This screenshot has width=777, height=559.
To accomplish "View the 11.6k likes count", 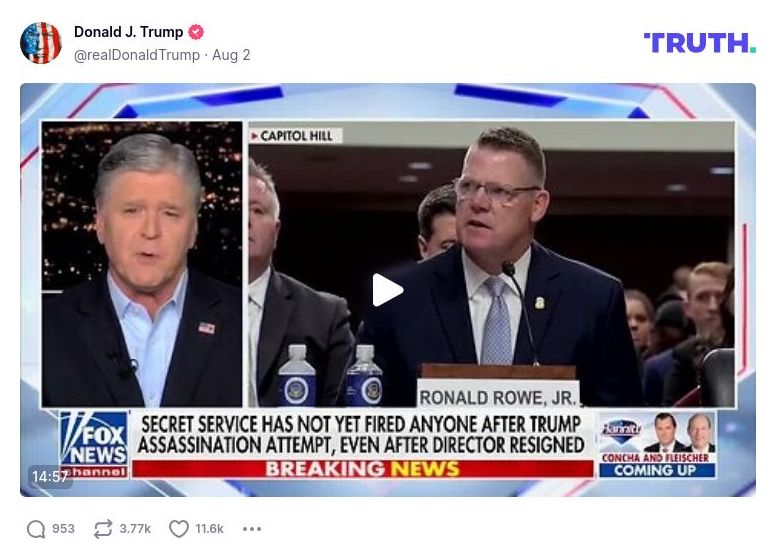I will point(210,529).
